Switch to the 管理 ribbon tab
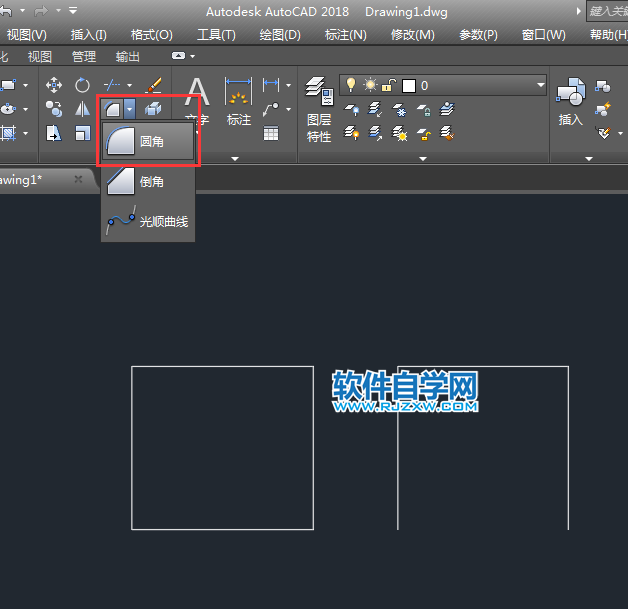 coord(84,57)
